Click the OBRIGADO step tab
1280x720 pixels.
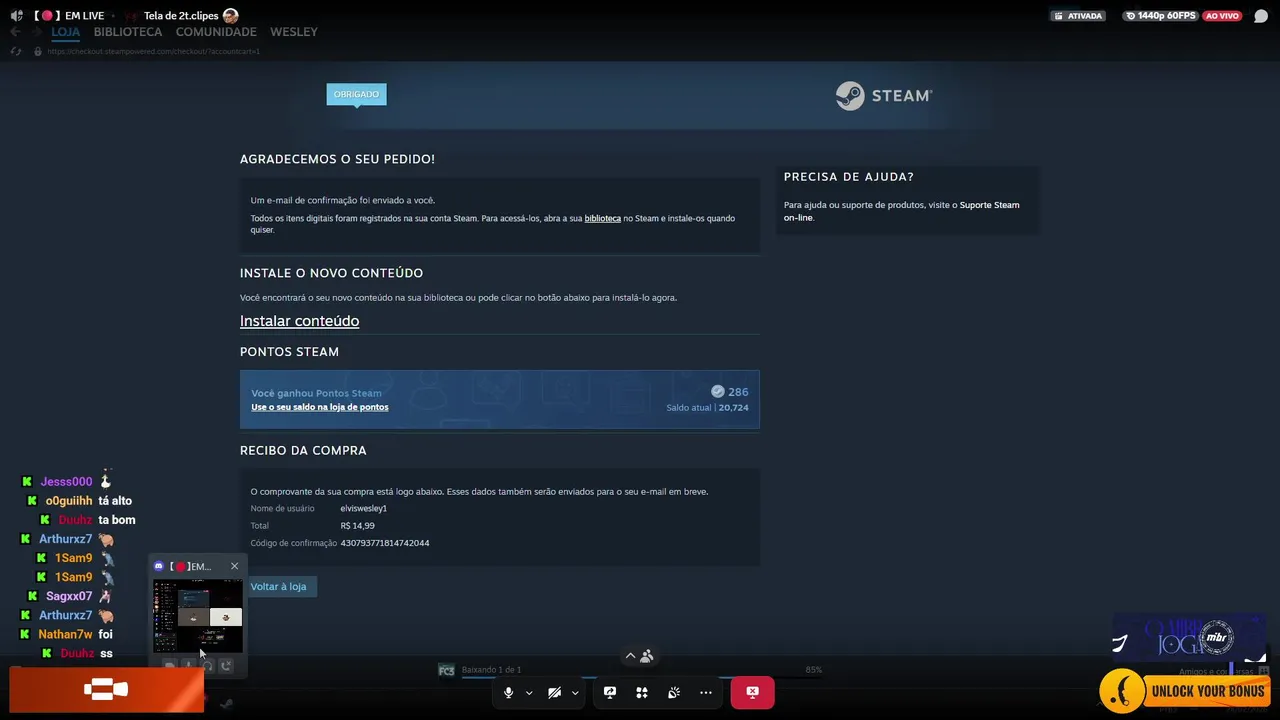click(356, 94)
